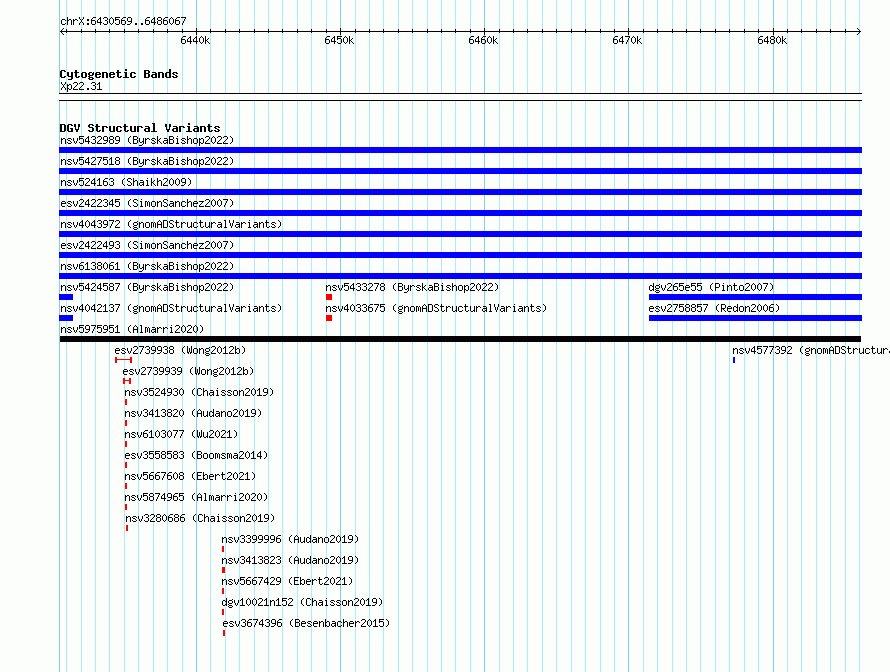Click the 6480k ruler tick label
Screen dimensions: 890x672
[x=773, y=40]
